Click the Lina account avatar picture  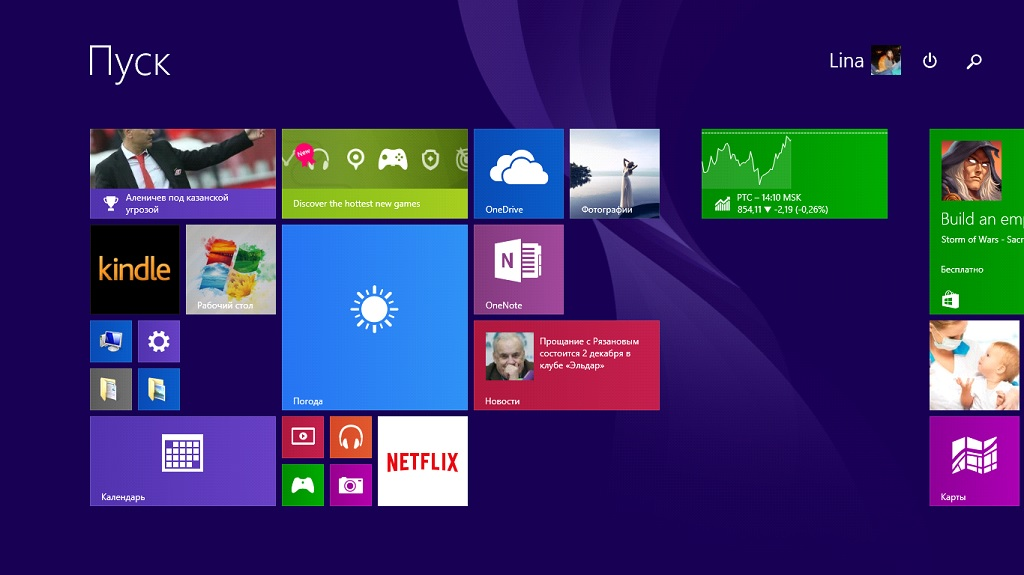click(886, 61)
